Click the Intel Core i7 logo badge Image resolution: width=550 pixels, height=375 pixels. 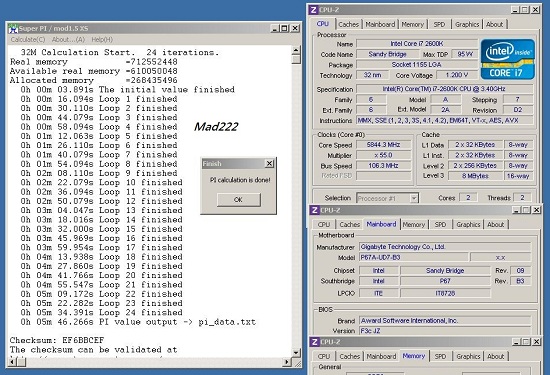(x=508, y=59)
